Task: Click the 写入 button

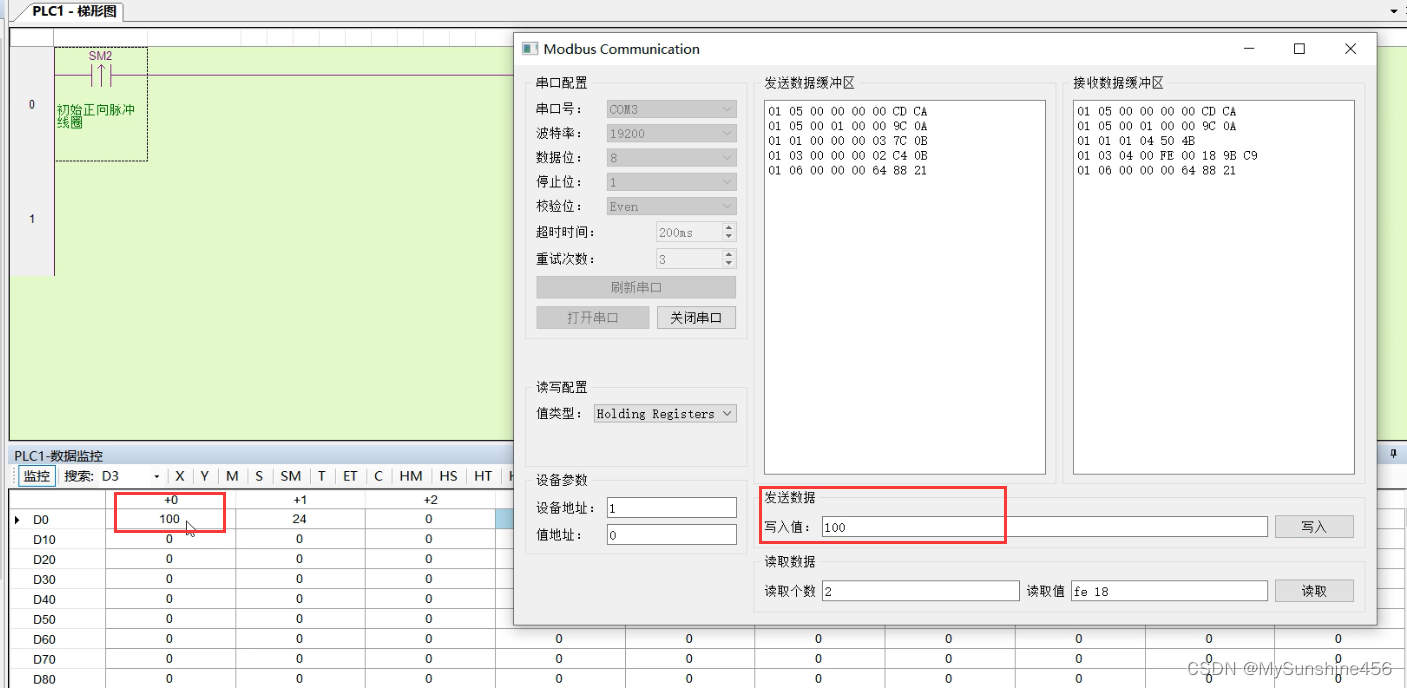Action: click(x=1314, y=527)
